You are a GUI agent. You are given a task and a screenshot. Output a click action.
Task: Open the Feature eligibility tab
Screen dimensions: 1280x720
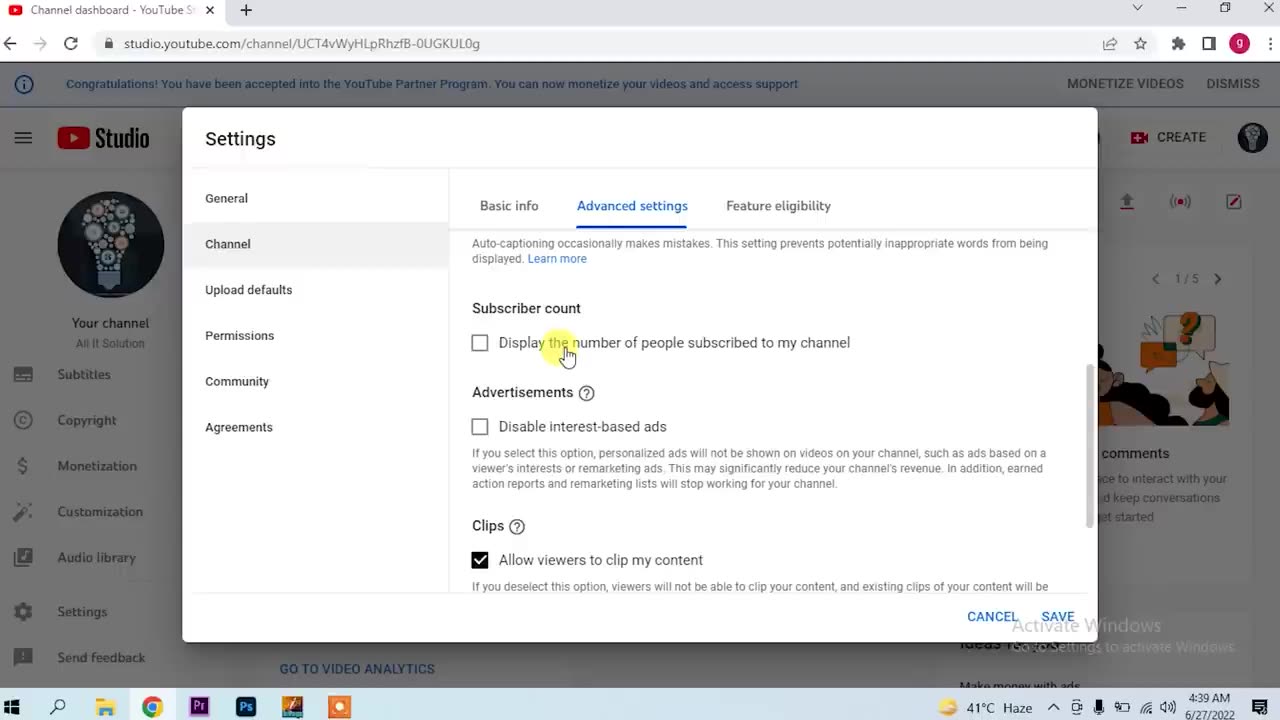pos(778,206)
